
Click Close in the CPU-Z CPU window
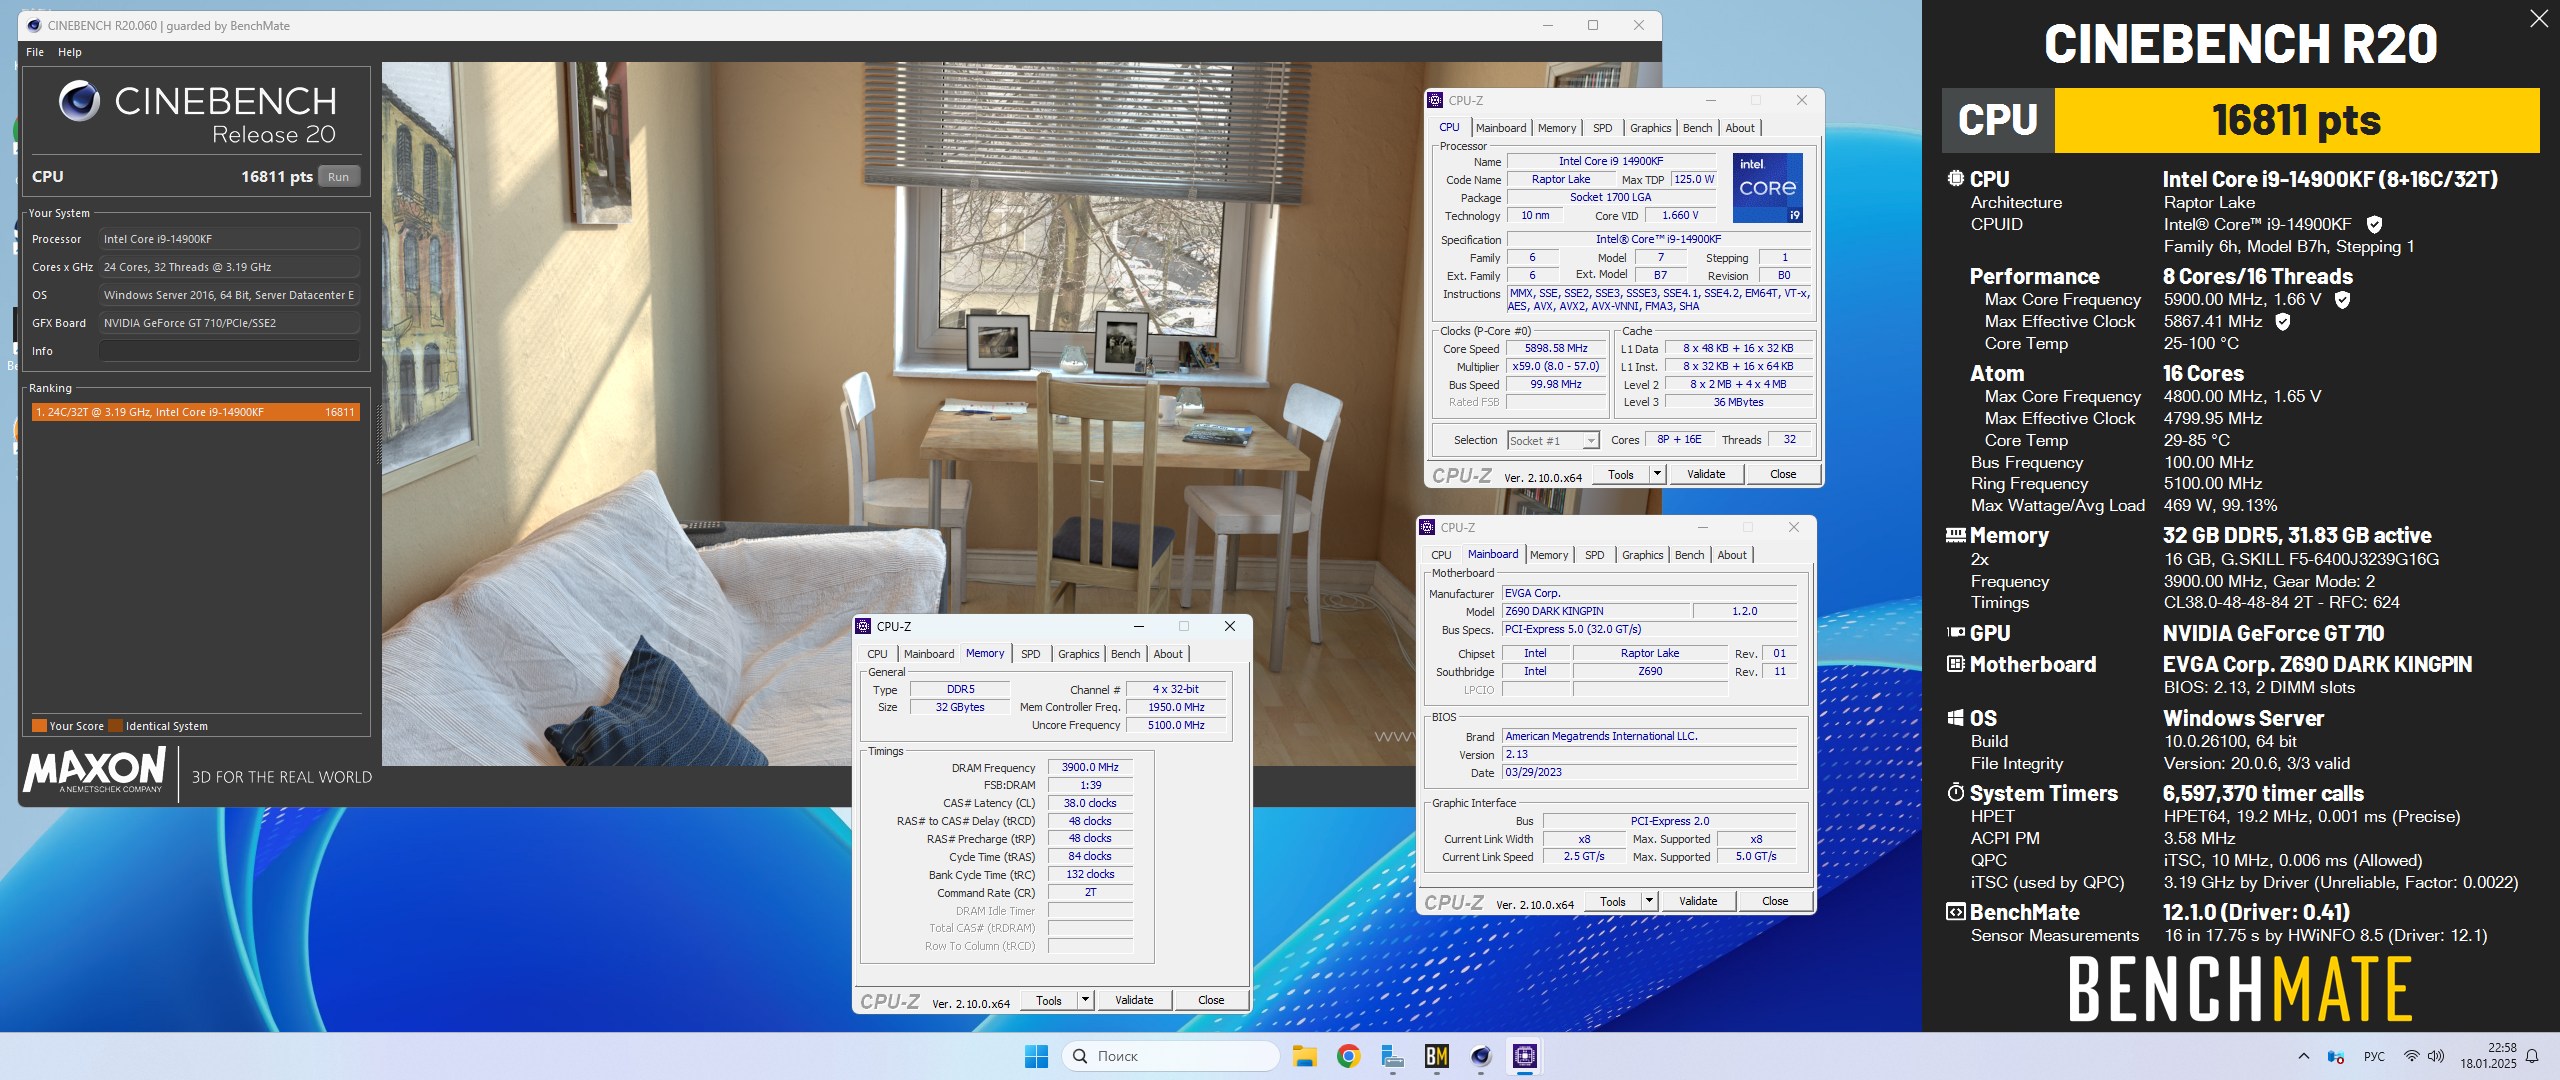coord(1783,475)
